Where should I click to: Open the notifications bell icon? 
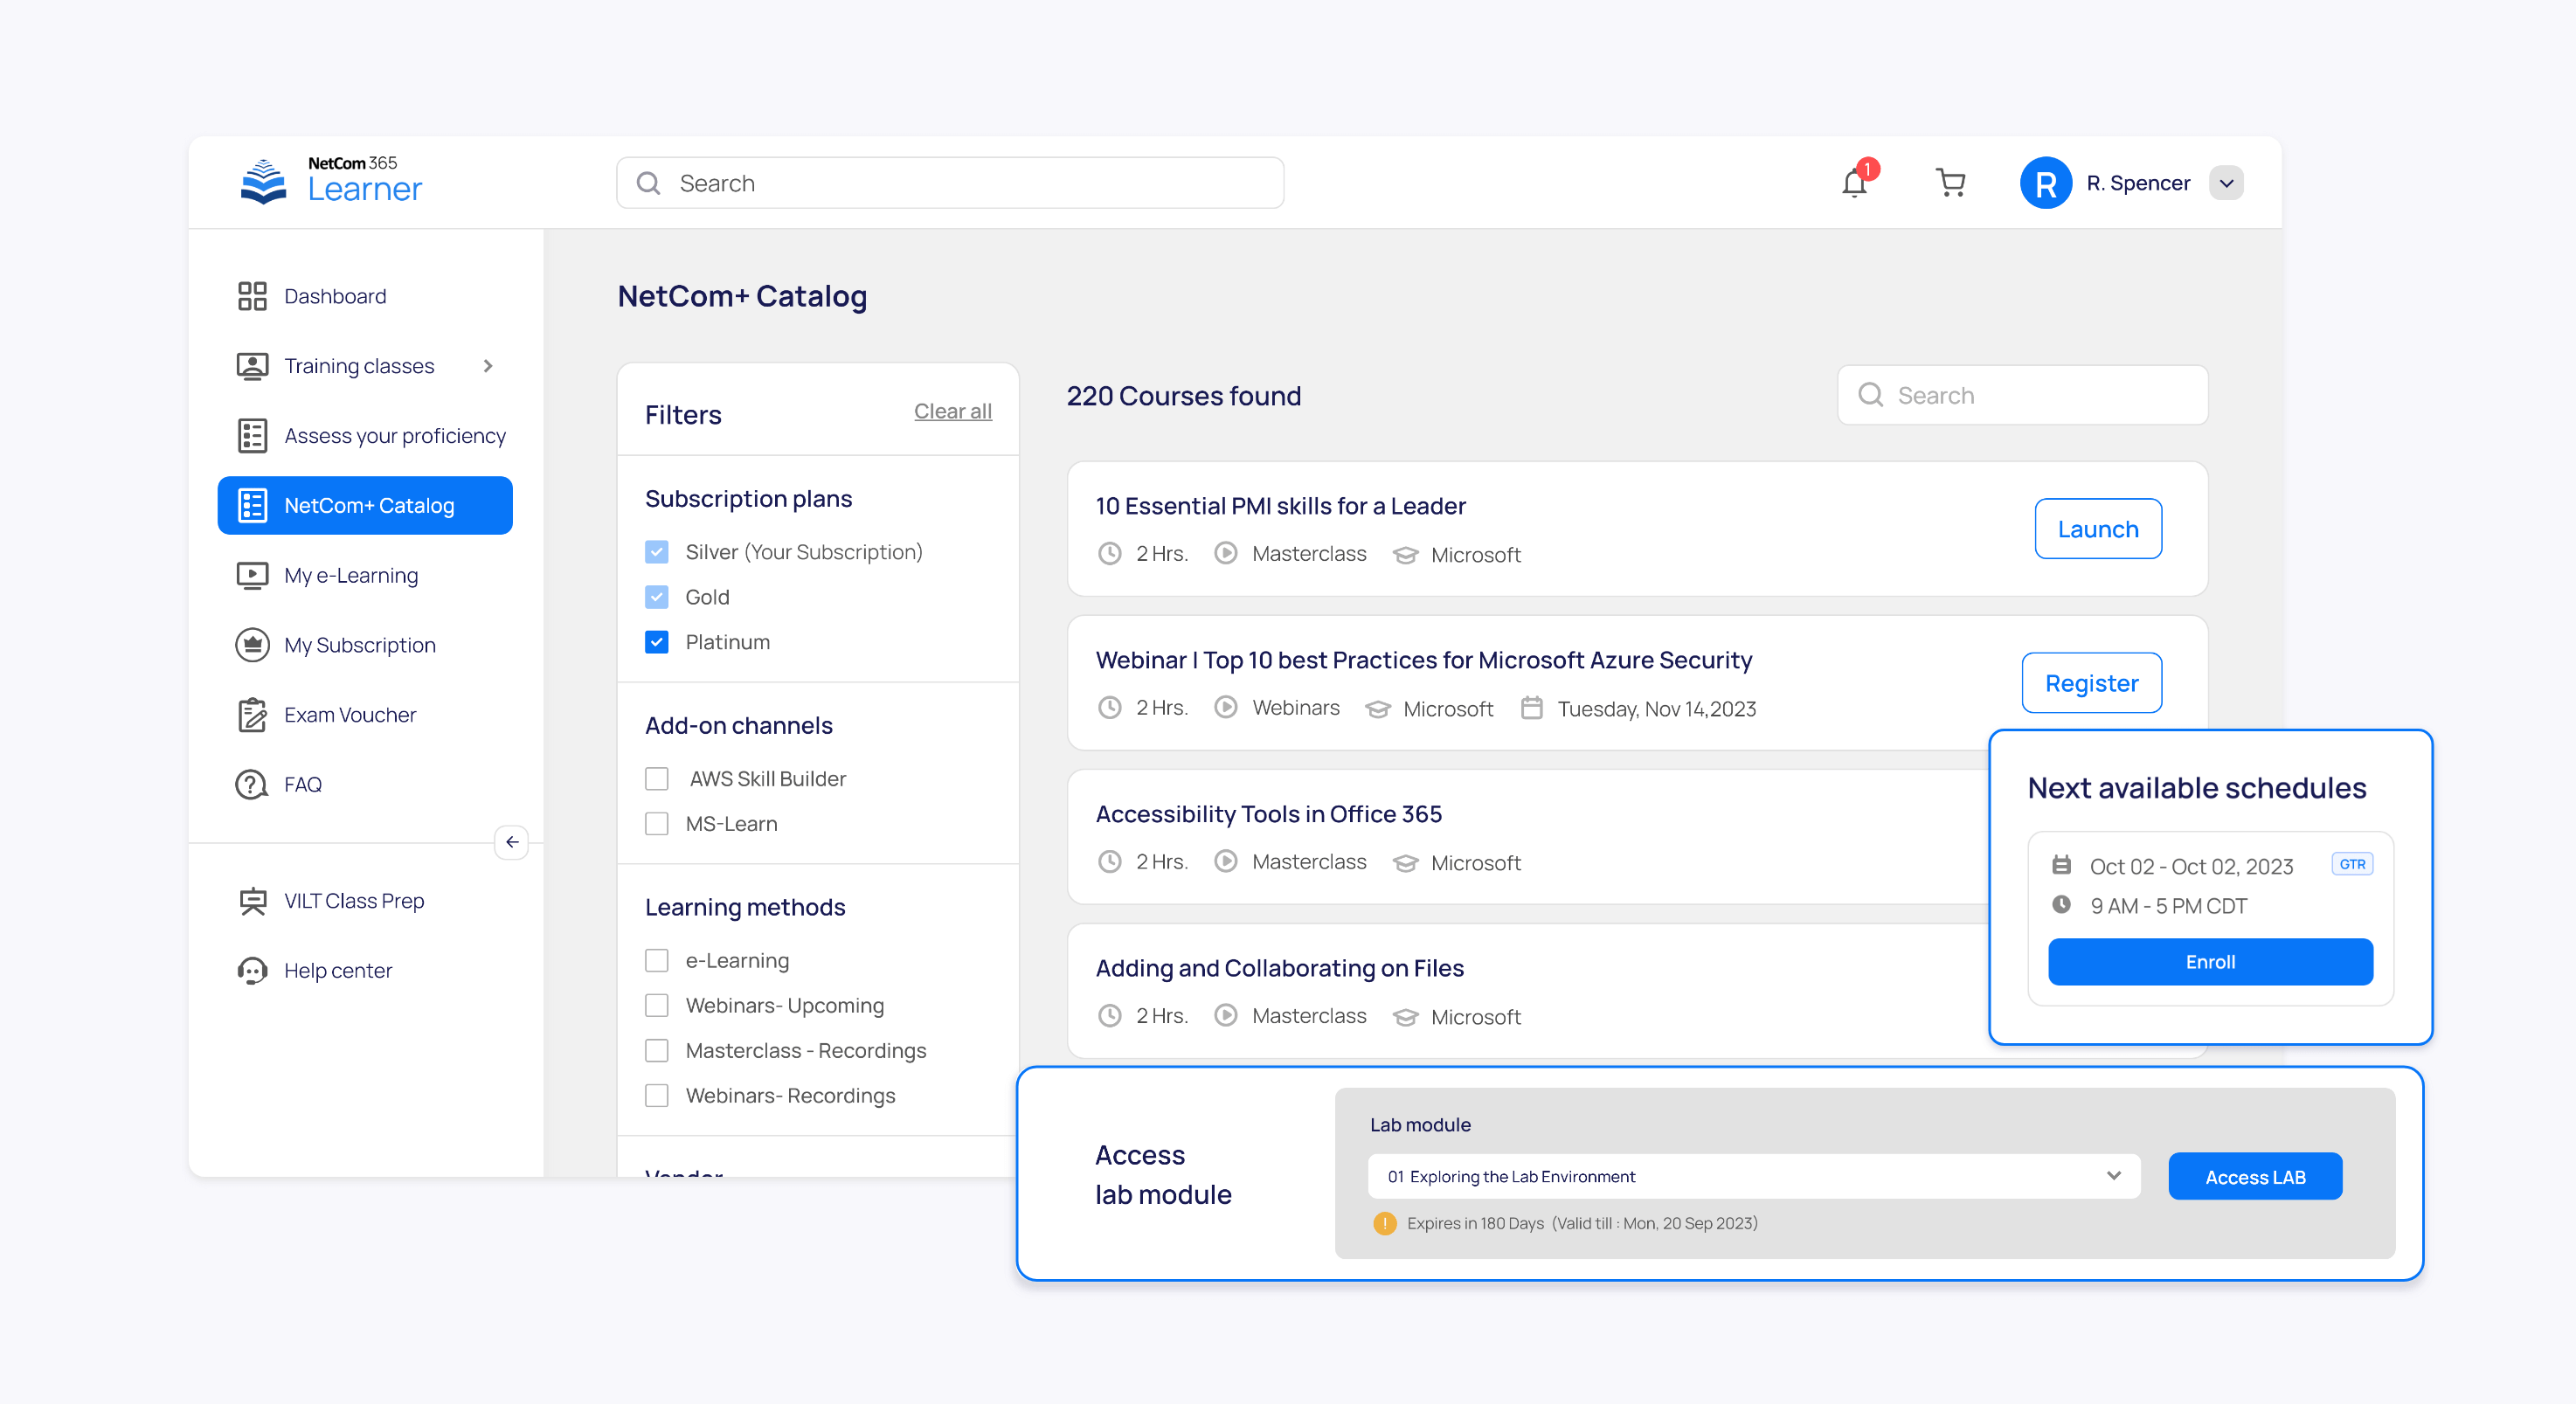1855,183
